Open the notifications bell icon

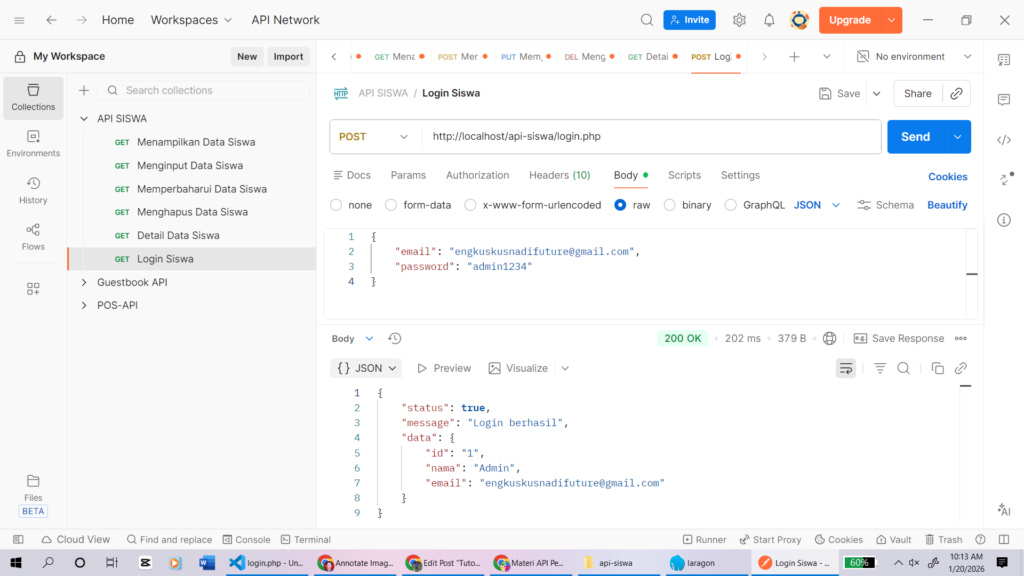click(769, 20)
